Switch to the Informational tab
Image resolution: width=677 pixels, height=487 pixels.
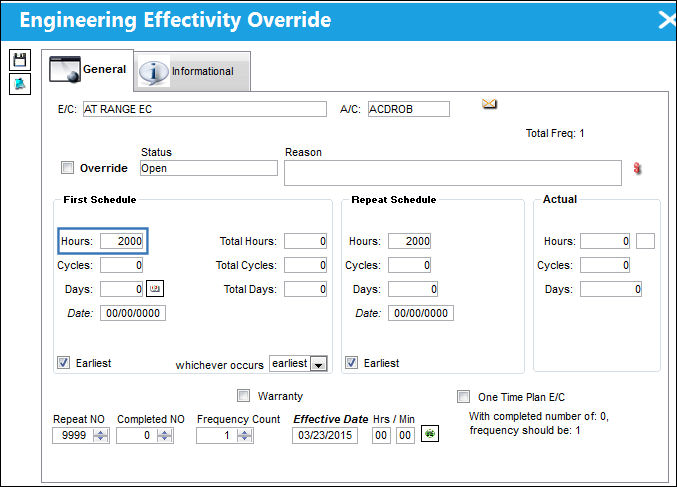click(x=192, y=72)
